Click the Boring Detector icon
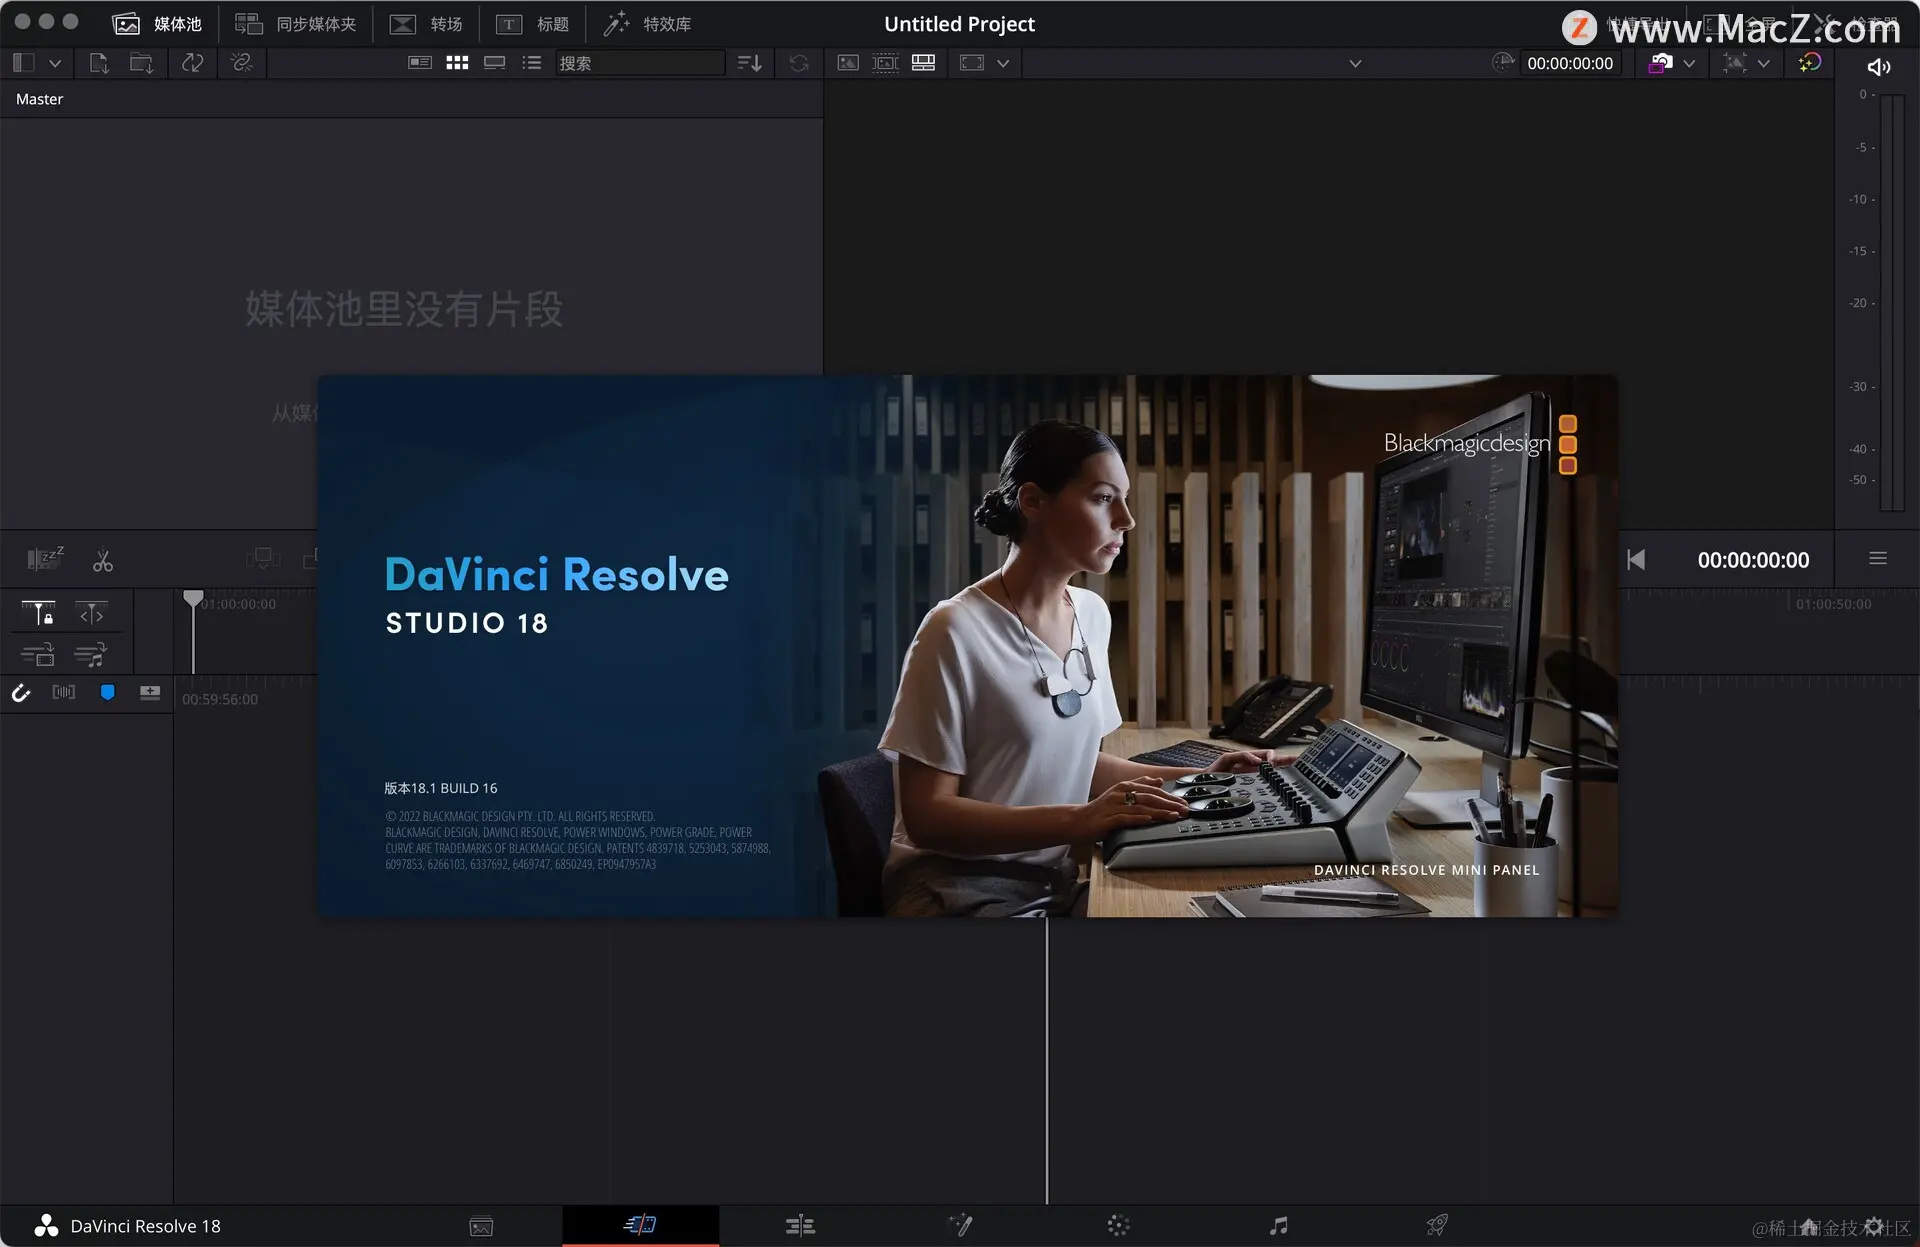This screenshot has height=1247, width=1920. click(x=45, y=558)
